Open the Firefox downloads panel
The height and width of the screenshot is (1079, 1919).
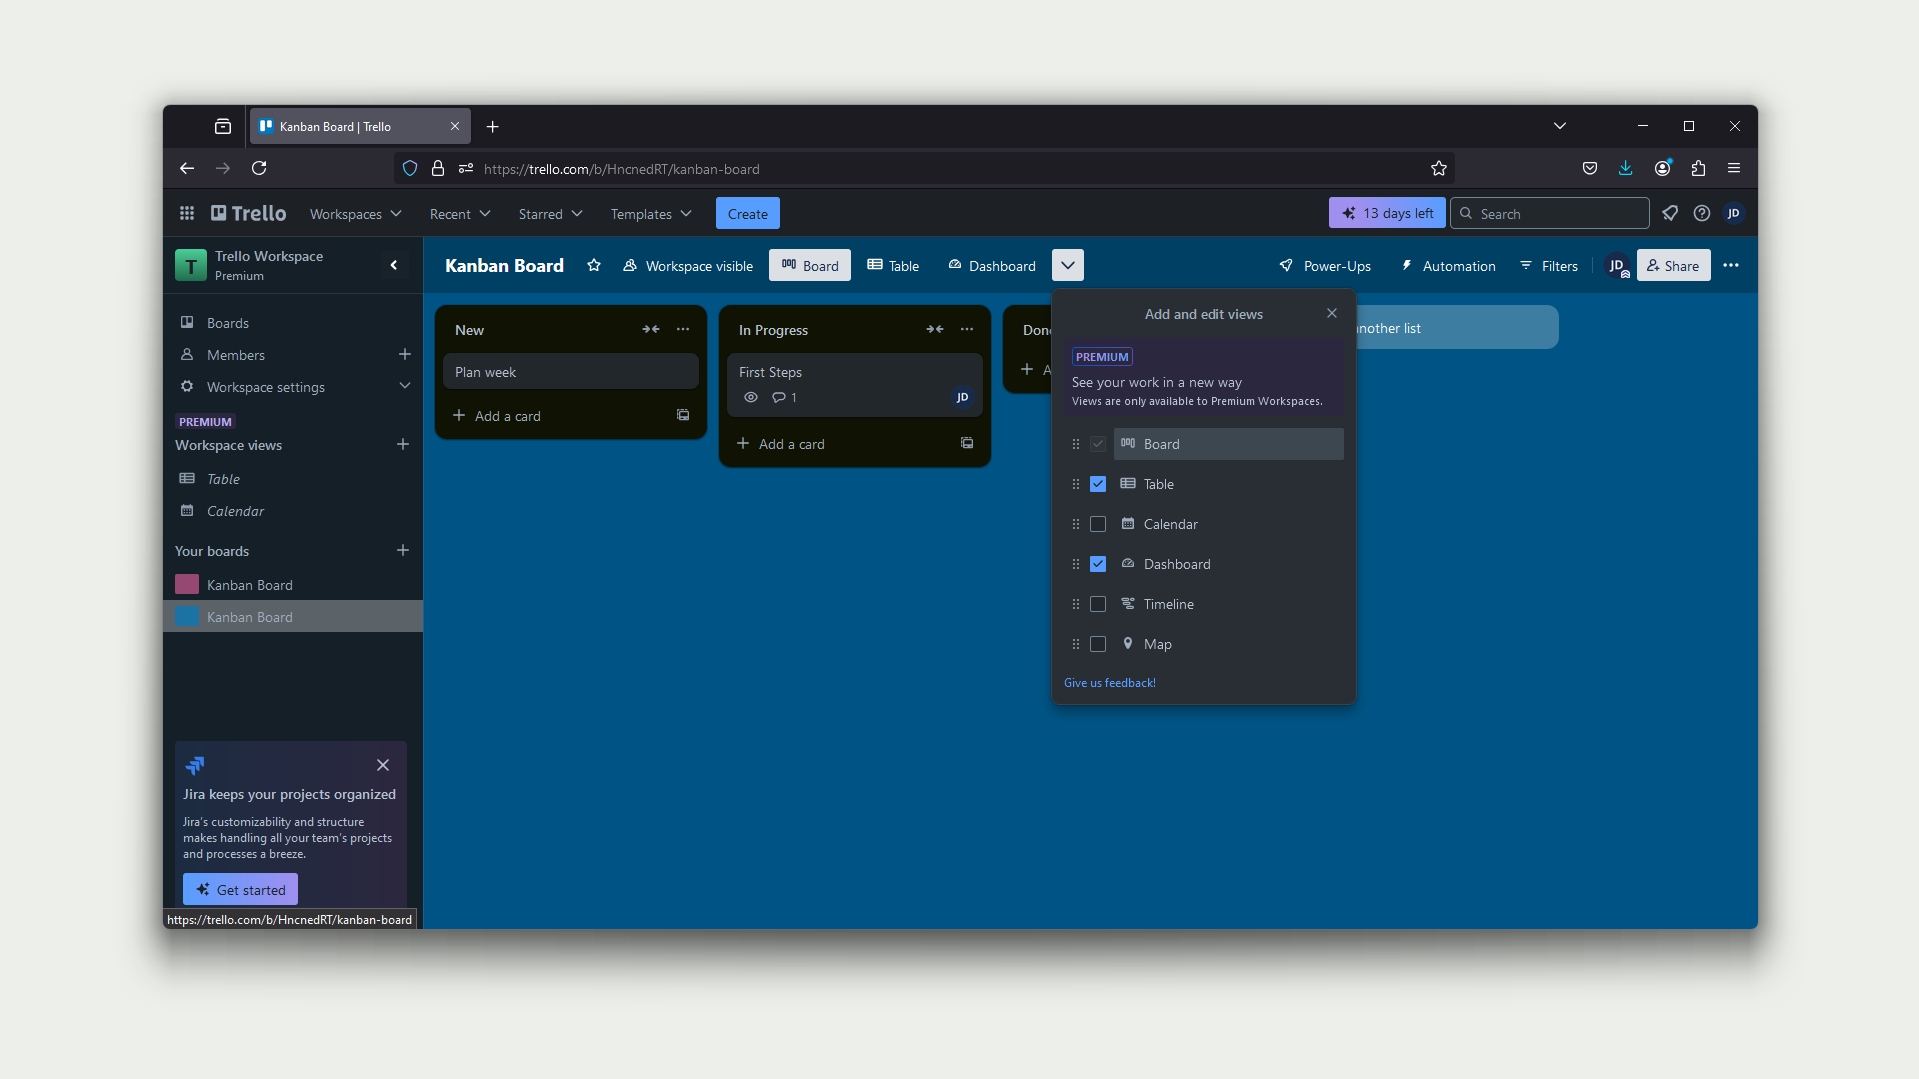coord(1626,168)
